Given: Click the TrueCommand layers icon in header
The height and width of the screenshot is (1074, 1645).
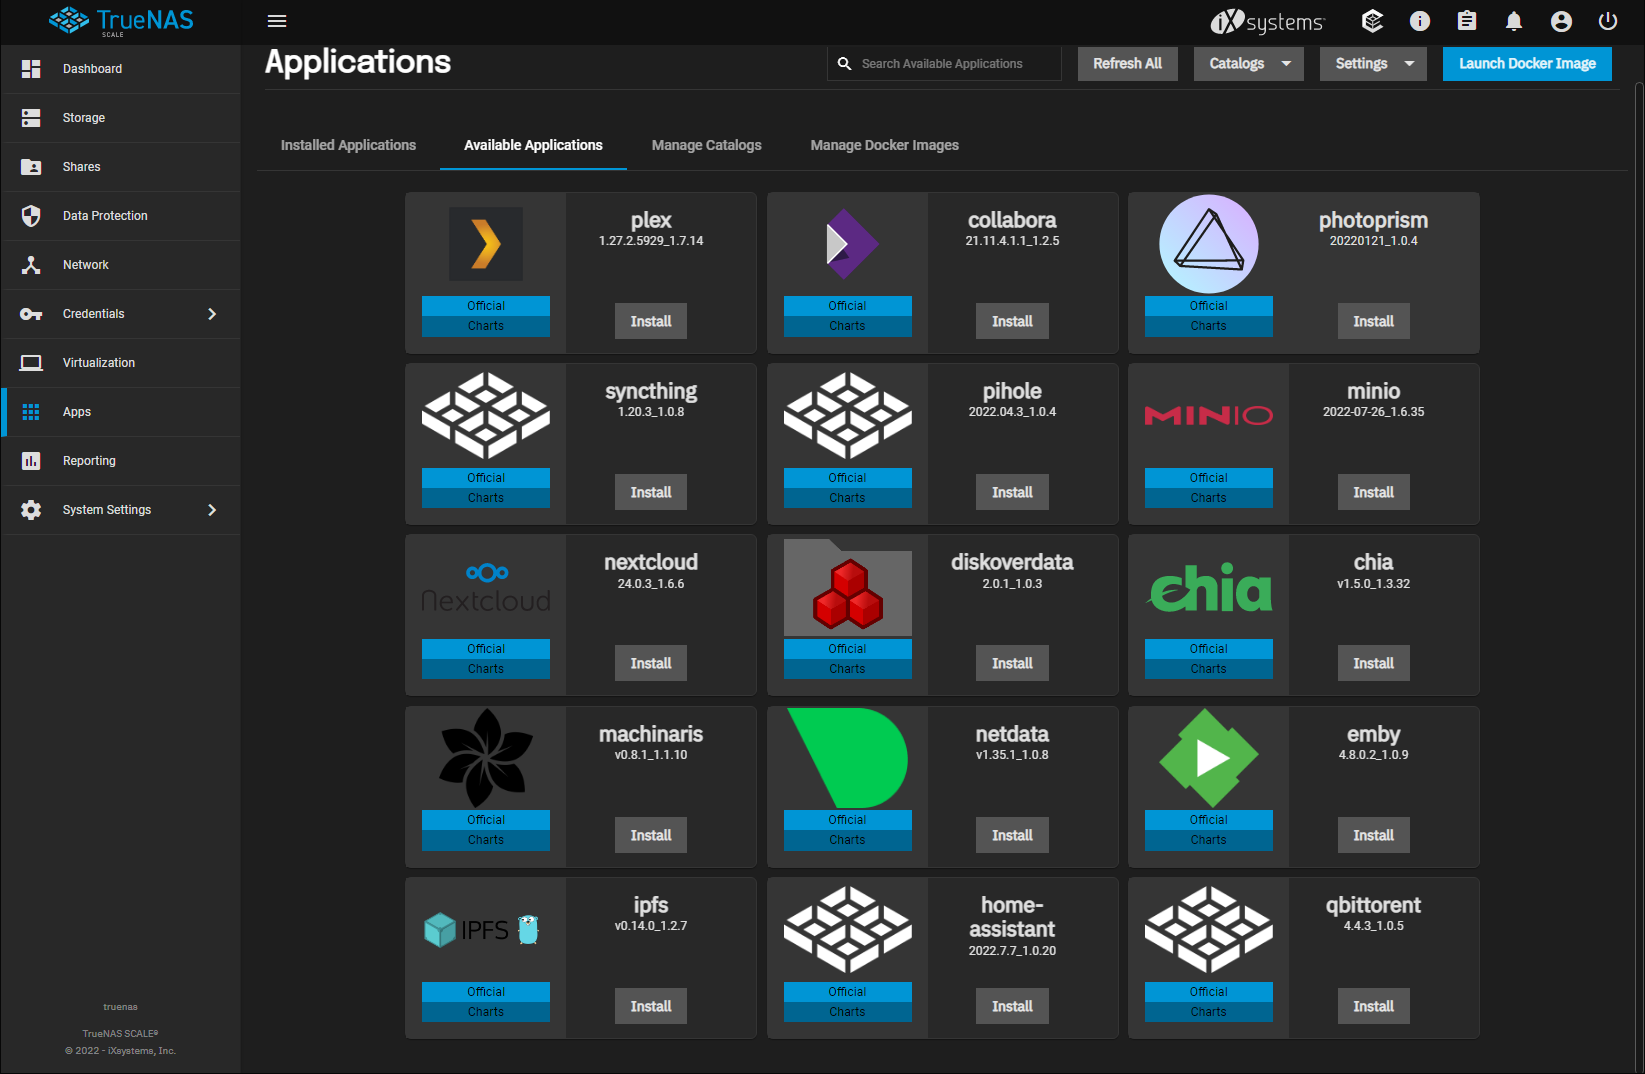Looking at the screenshot, I should point(1373,21).
